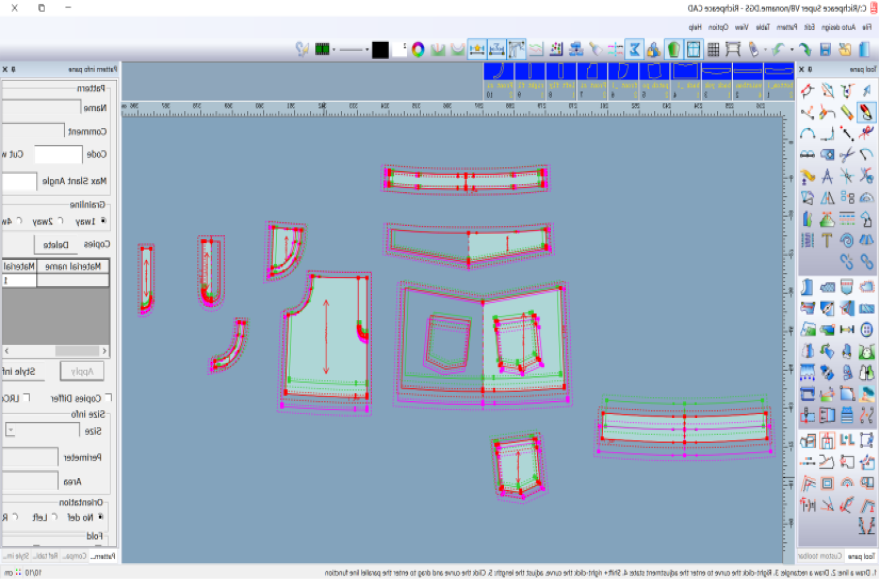Click the black color swatch in toolbar

[380, 48]
